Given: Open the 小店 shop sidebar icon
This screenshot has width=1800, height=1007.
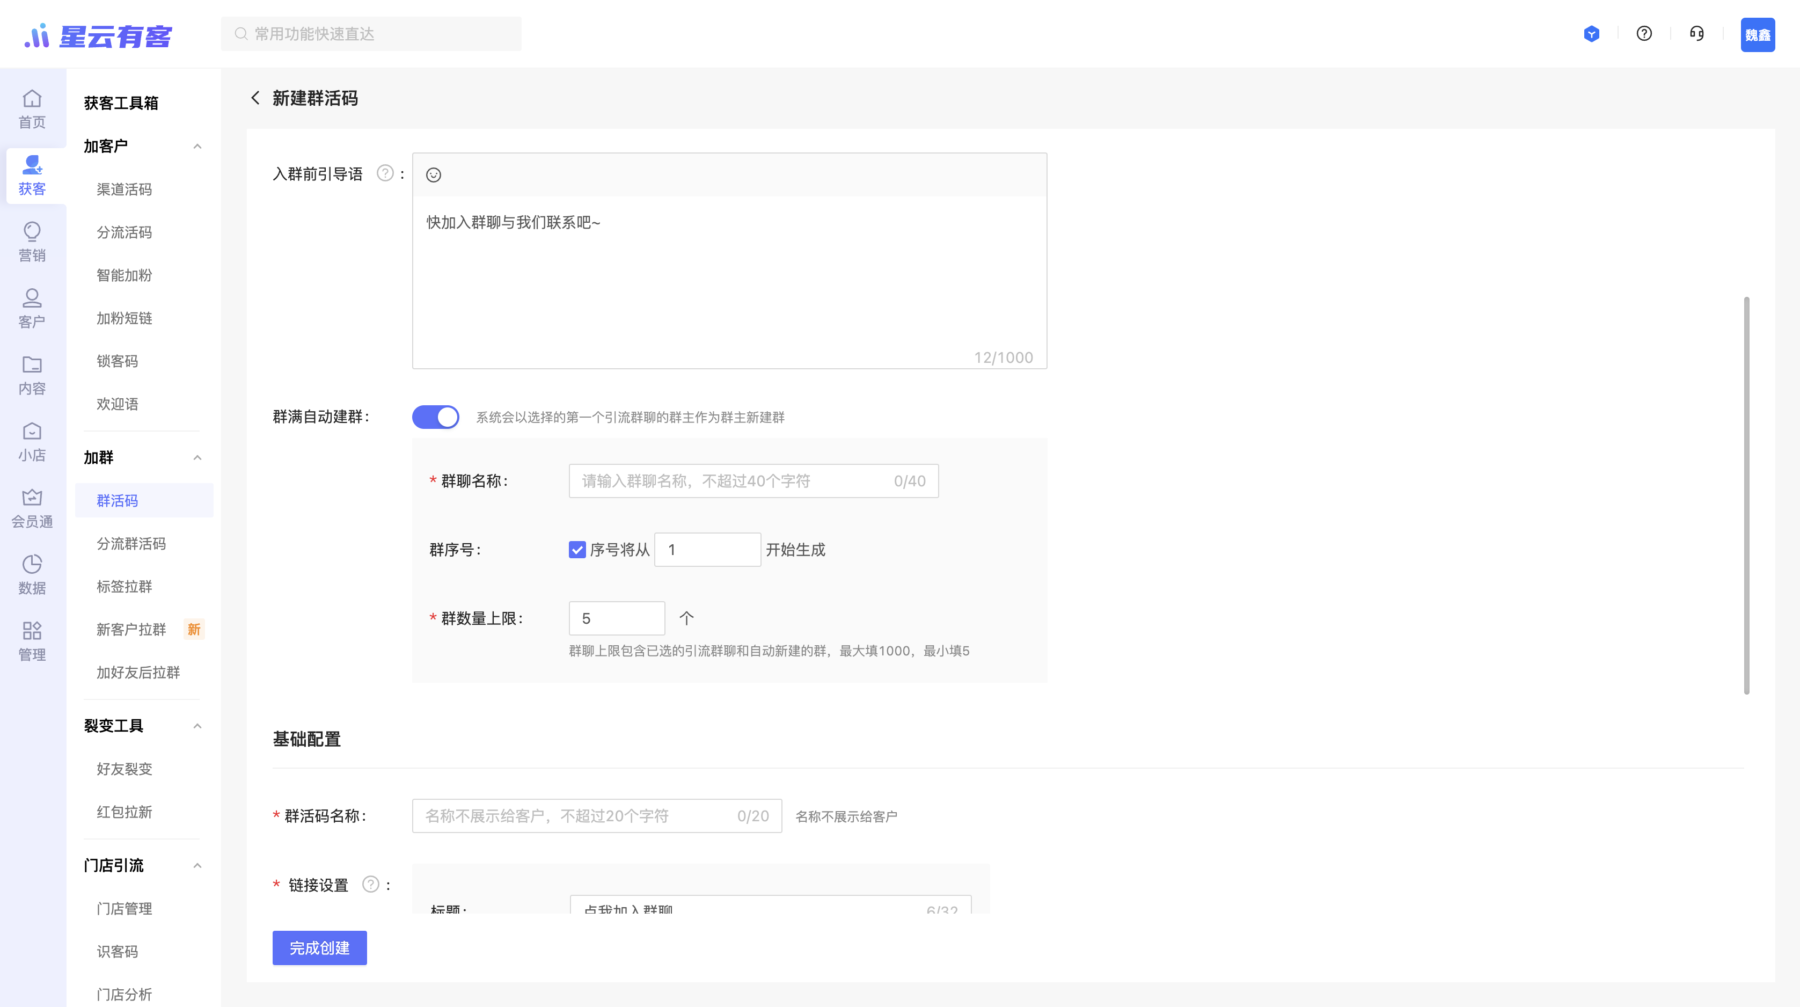Looking at the screenshot, I should tap(32, 442).
